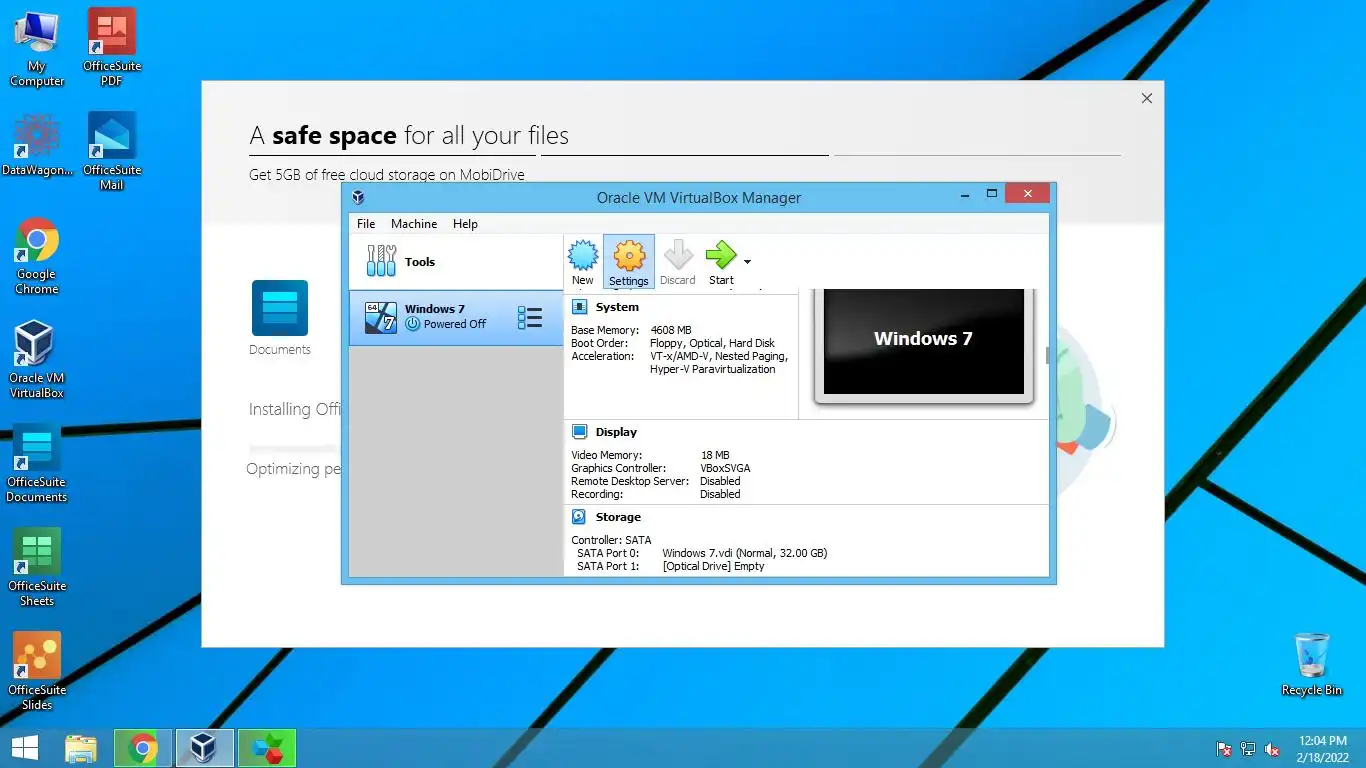Click '[Optical Drive] Empty' text
This screenshot has height=768, width=1366.
coord(713,566)
